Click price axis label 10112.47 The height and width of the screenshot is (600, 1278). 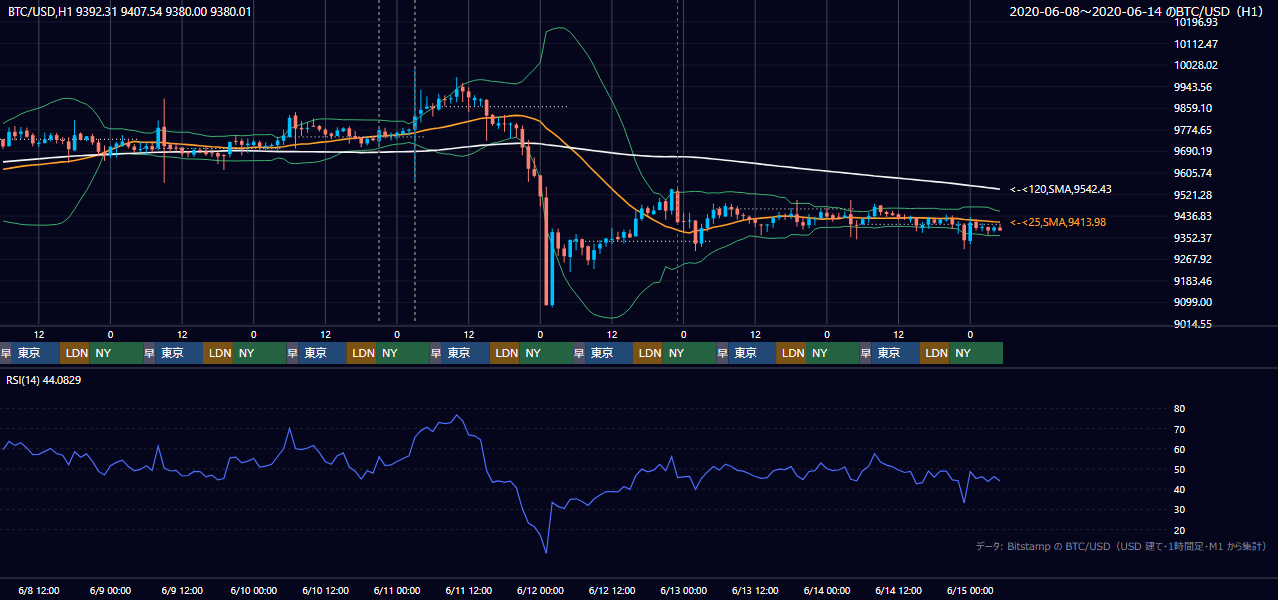click(1195, 44)
